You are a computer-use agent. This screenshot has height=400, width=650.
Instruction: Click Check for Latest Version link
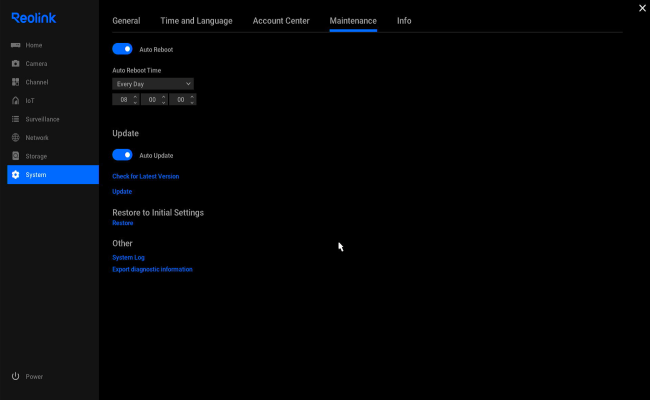click(146, 176)
